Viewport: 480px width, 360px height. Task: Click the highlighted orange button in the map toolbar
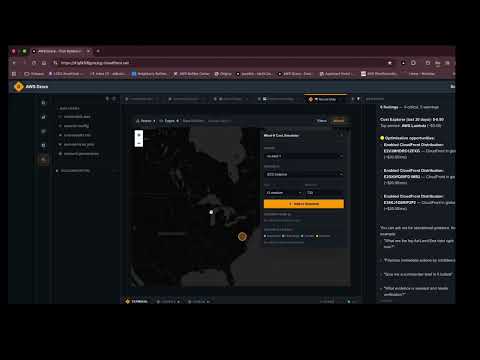pos(339,121)
